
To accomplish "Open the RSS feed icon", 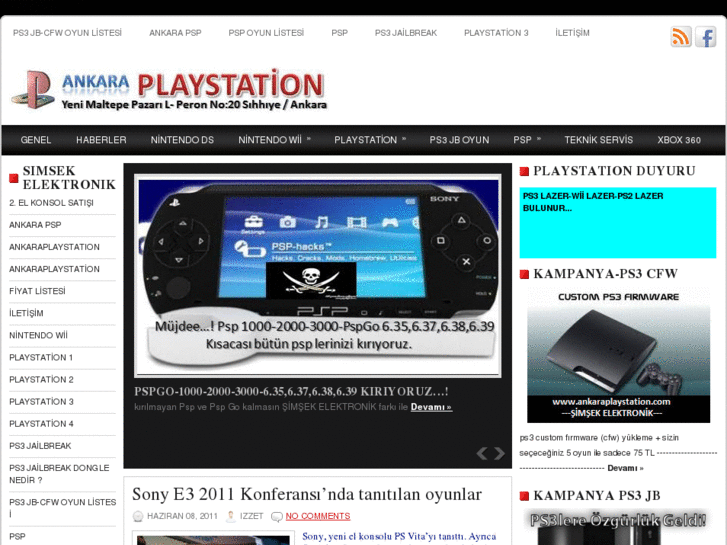I will click(x=681, y=37).
